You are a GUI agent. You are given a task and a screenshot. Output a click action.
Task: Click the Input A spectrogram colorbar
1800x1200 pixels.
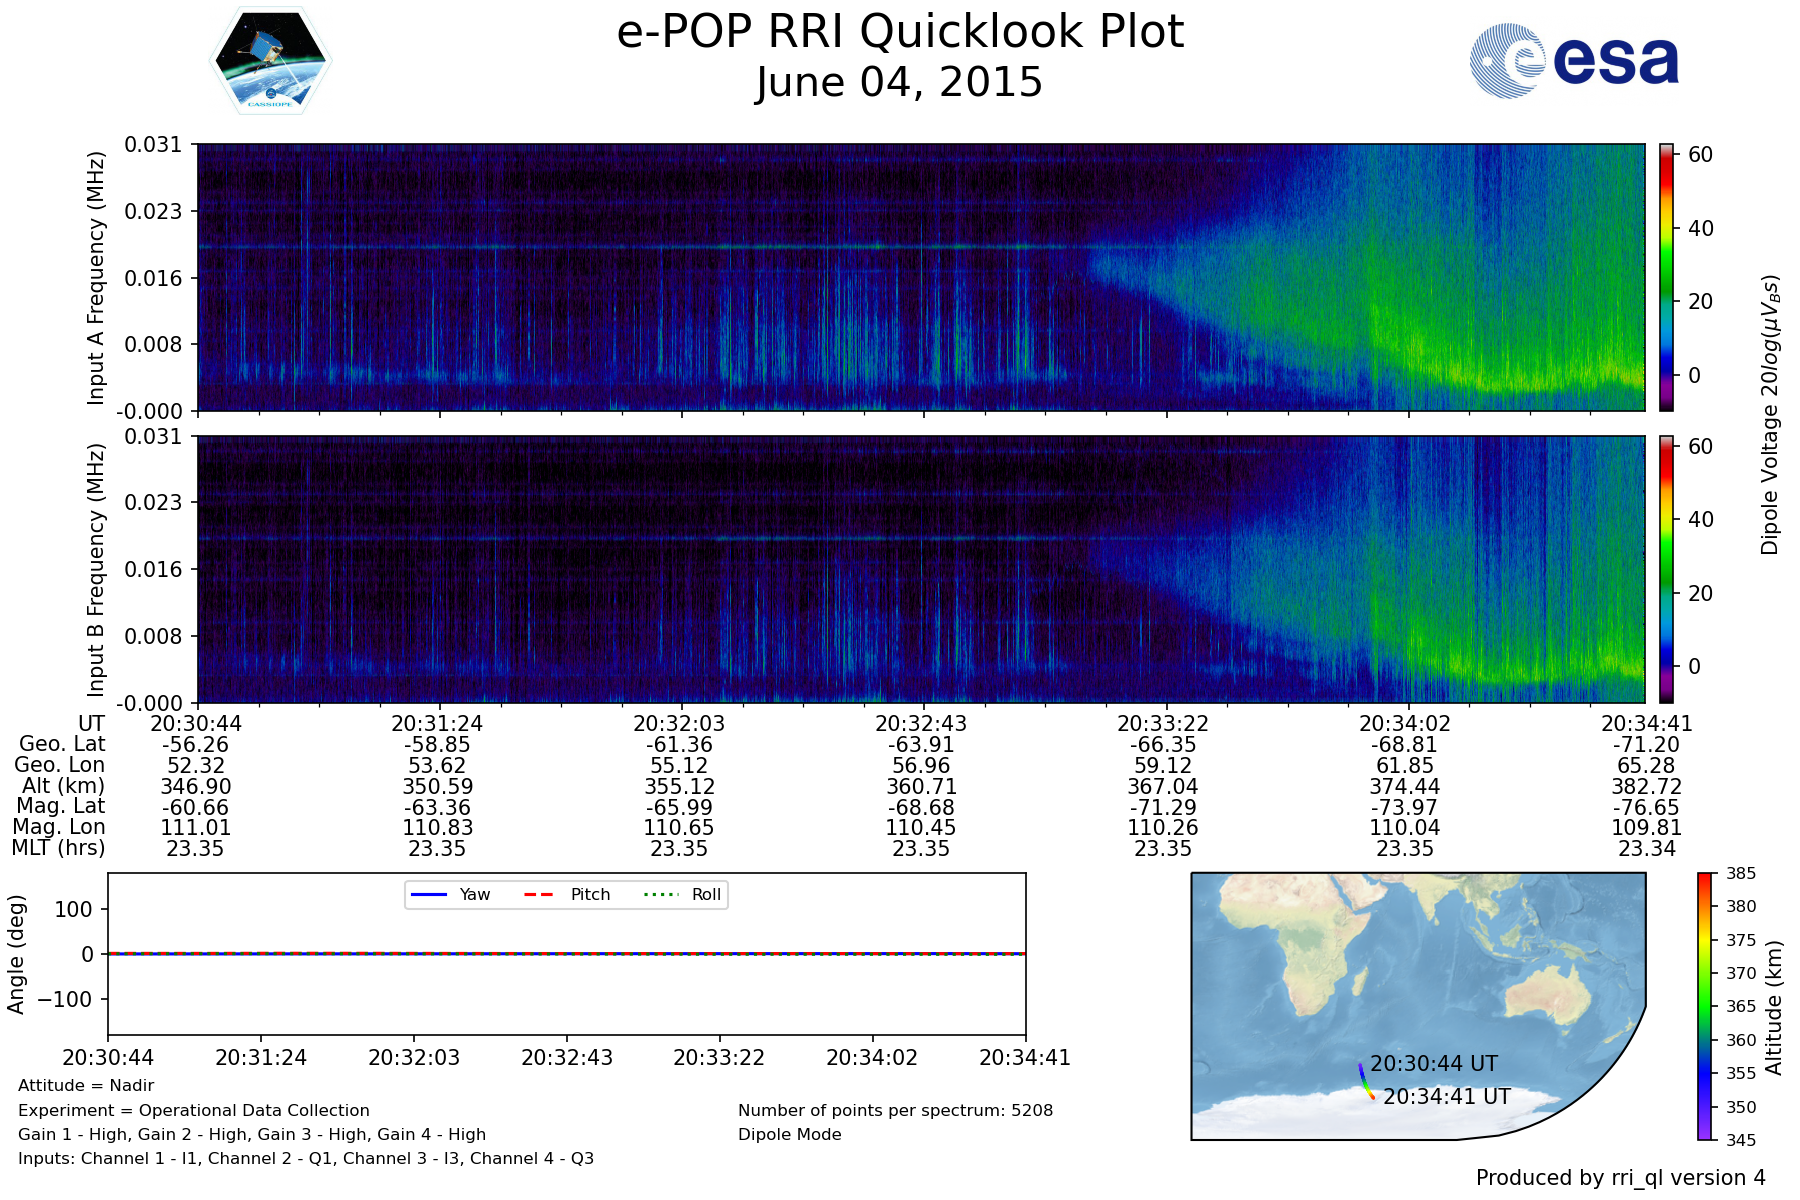(1666, 277)
